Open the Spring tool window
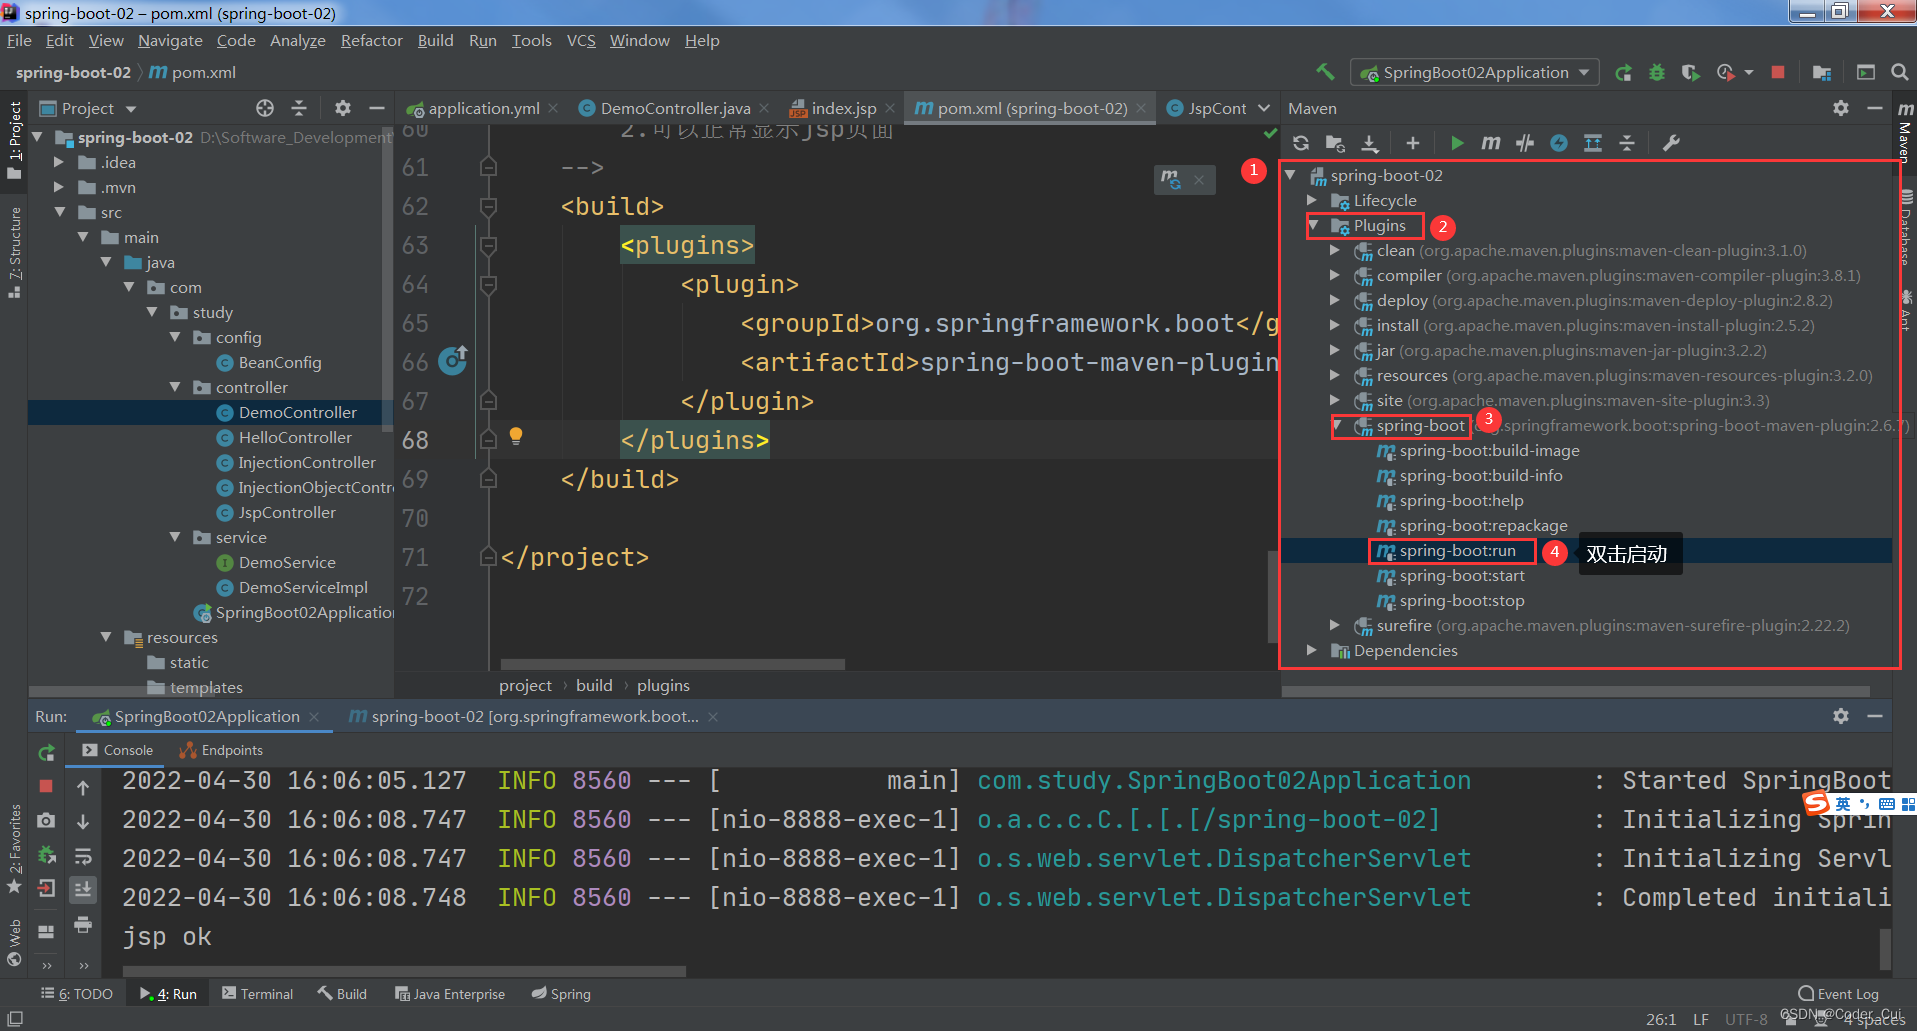The image size is (1917, 1031). coord(561,994)
